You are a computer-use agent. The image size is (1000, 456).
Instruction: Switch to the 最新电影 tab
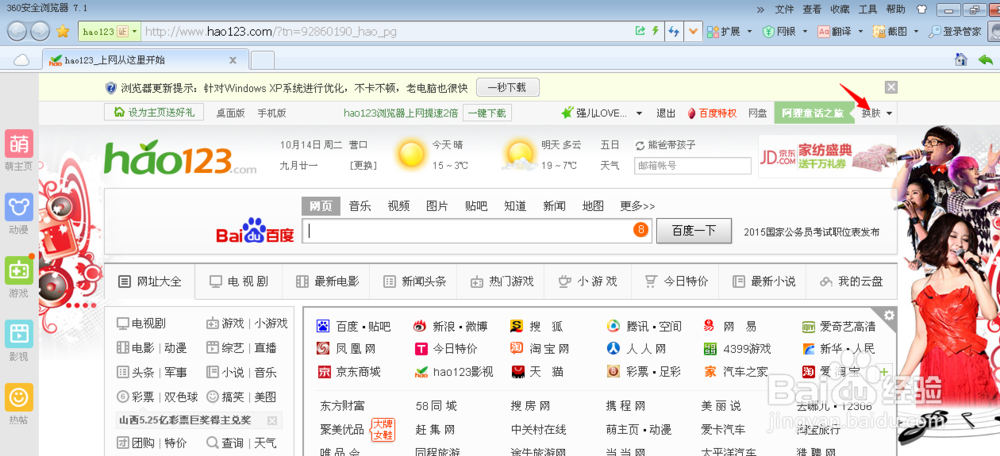pos(326,281)
